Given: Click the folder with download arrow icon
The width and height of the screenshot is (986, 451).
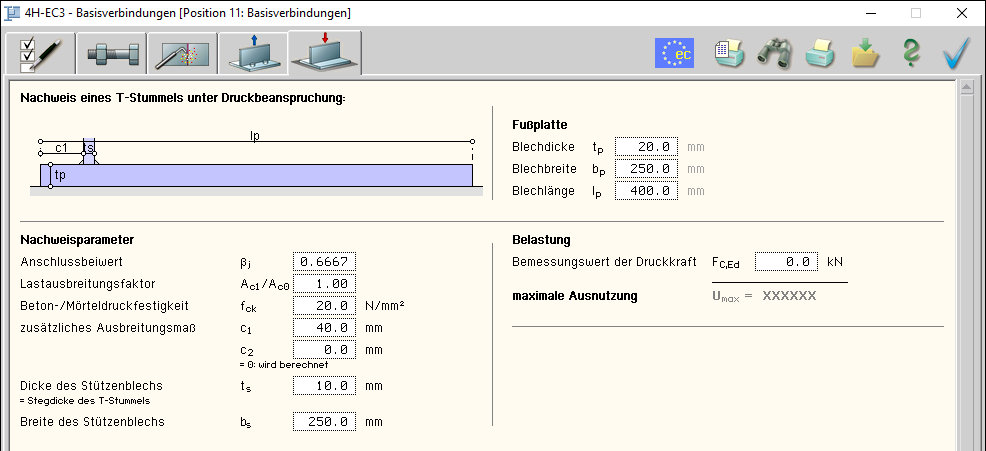Looking at the screenshot, I should point(865,53).
